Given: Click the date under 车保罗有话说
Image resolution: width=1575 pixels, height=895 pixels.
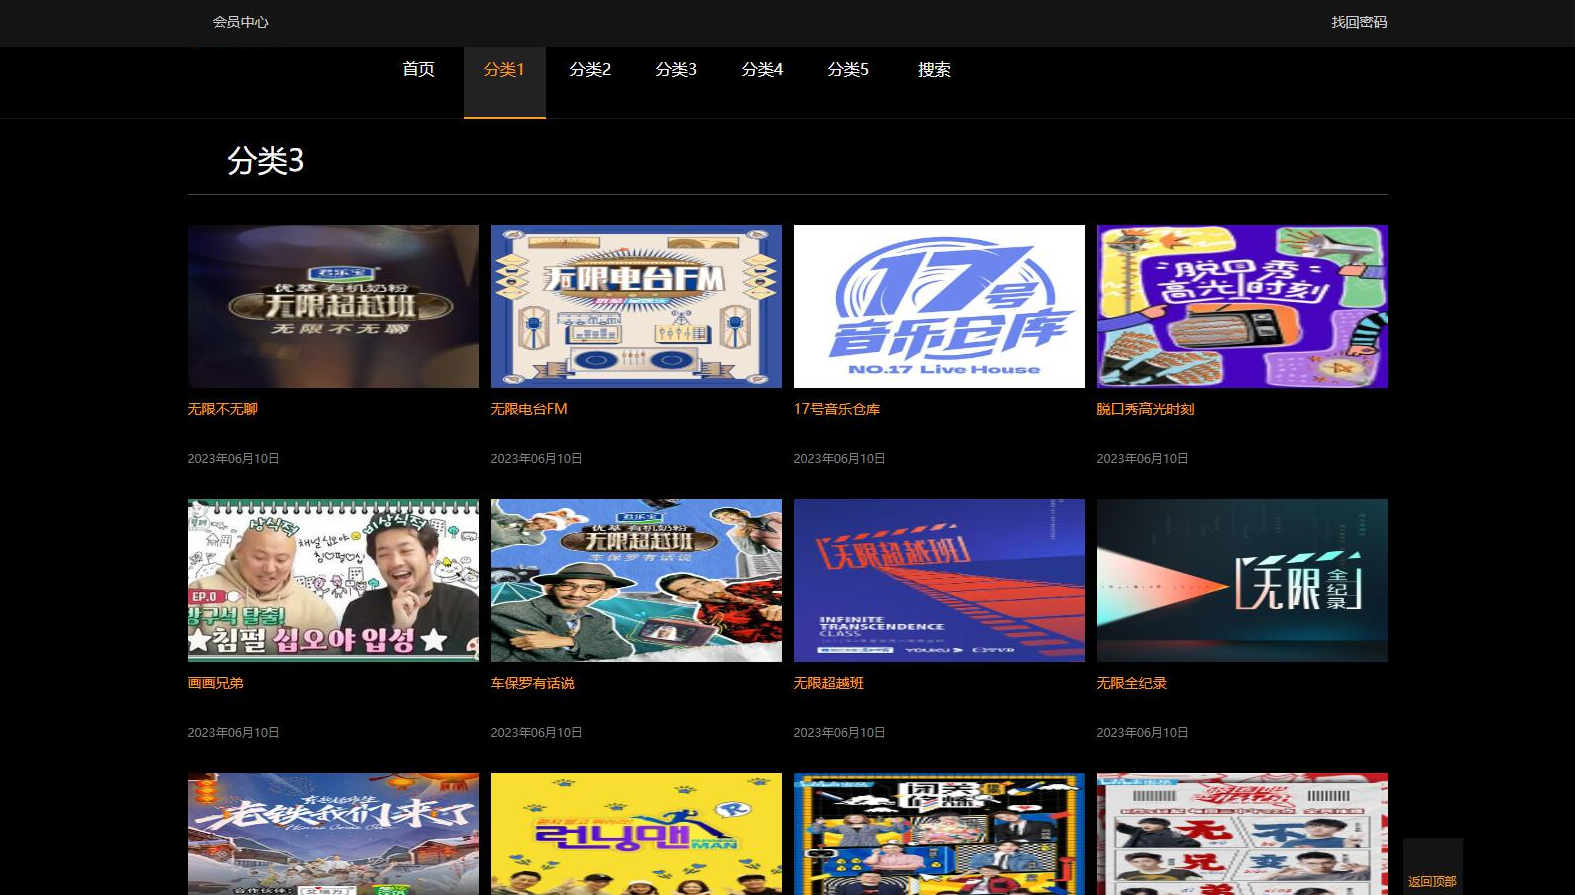Looking at the screenshot, I should [x=536, y=732].
